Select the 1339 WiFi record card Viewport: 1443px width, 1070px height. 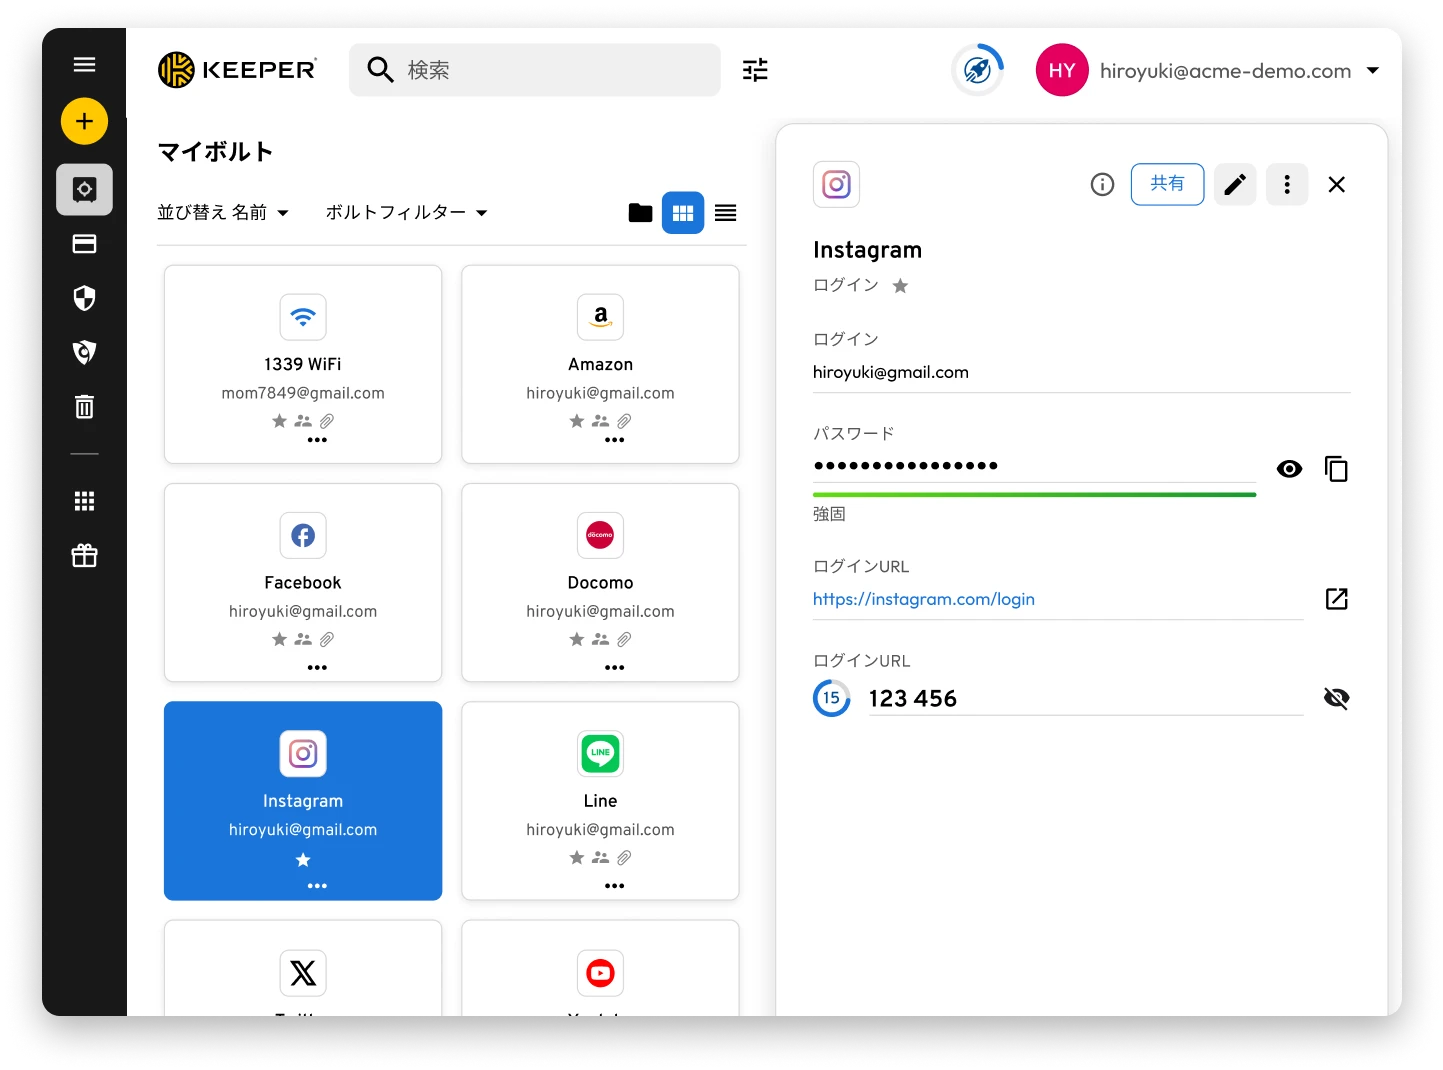[303, 364]
